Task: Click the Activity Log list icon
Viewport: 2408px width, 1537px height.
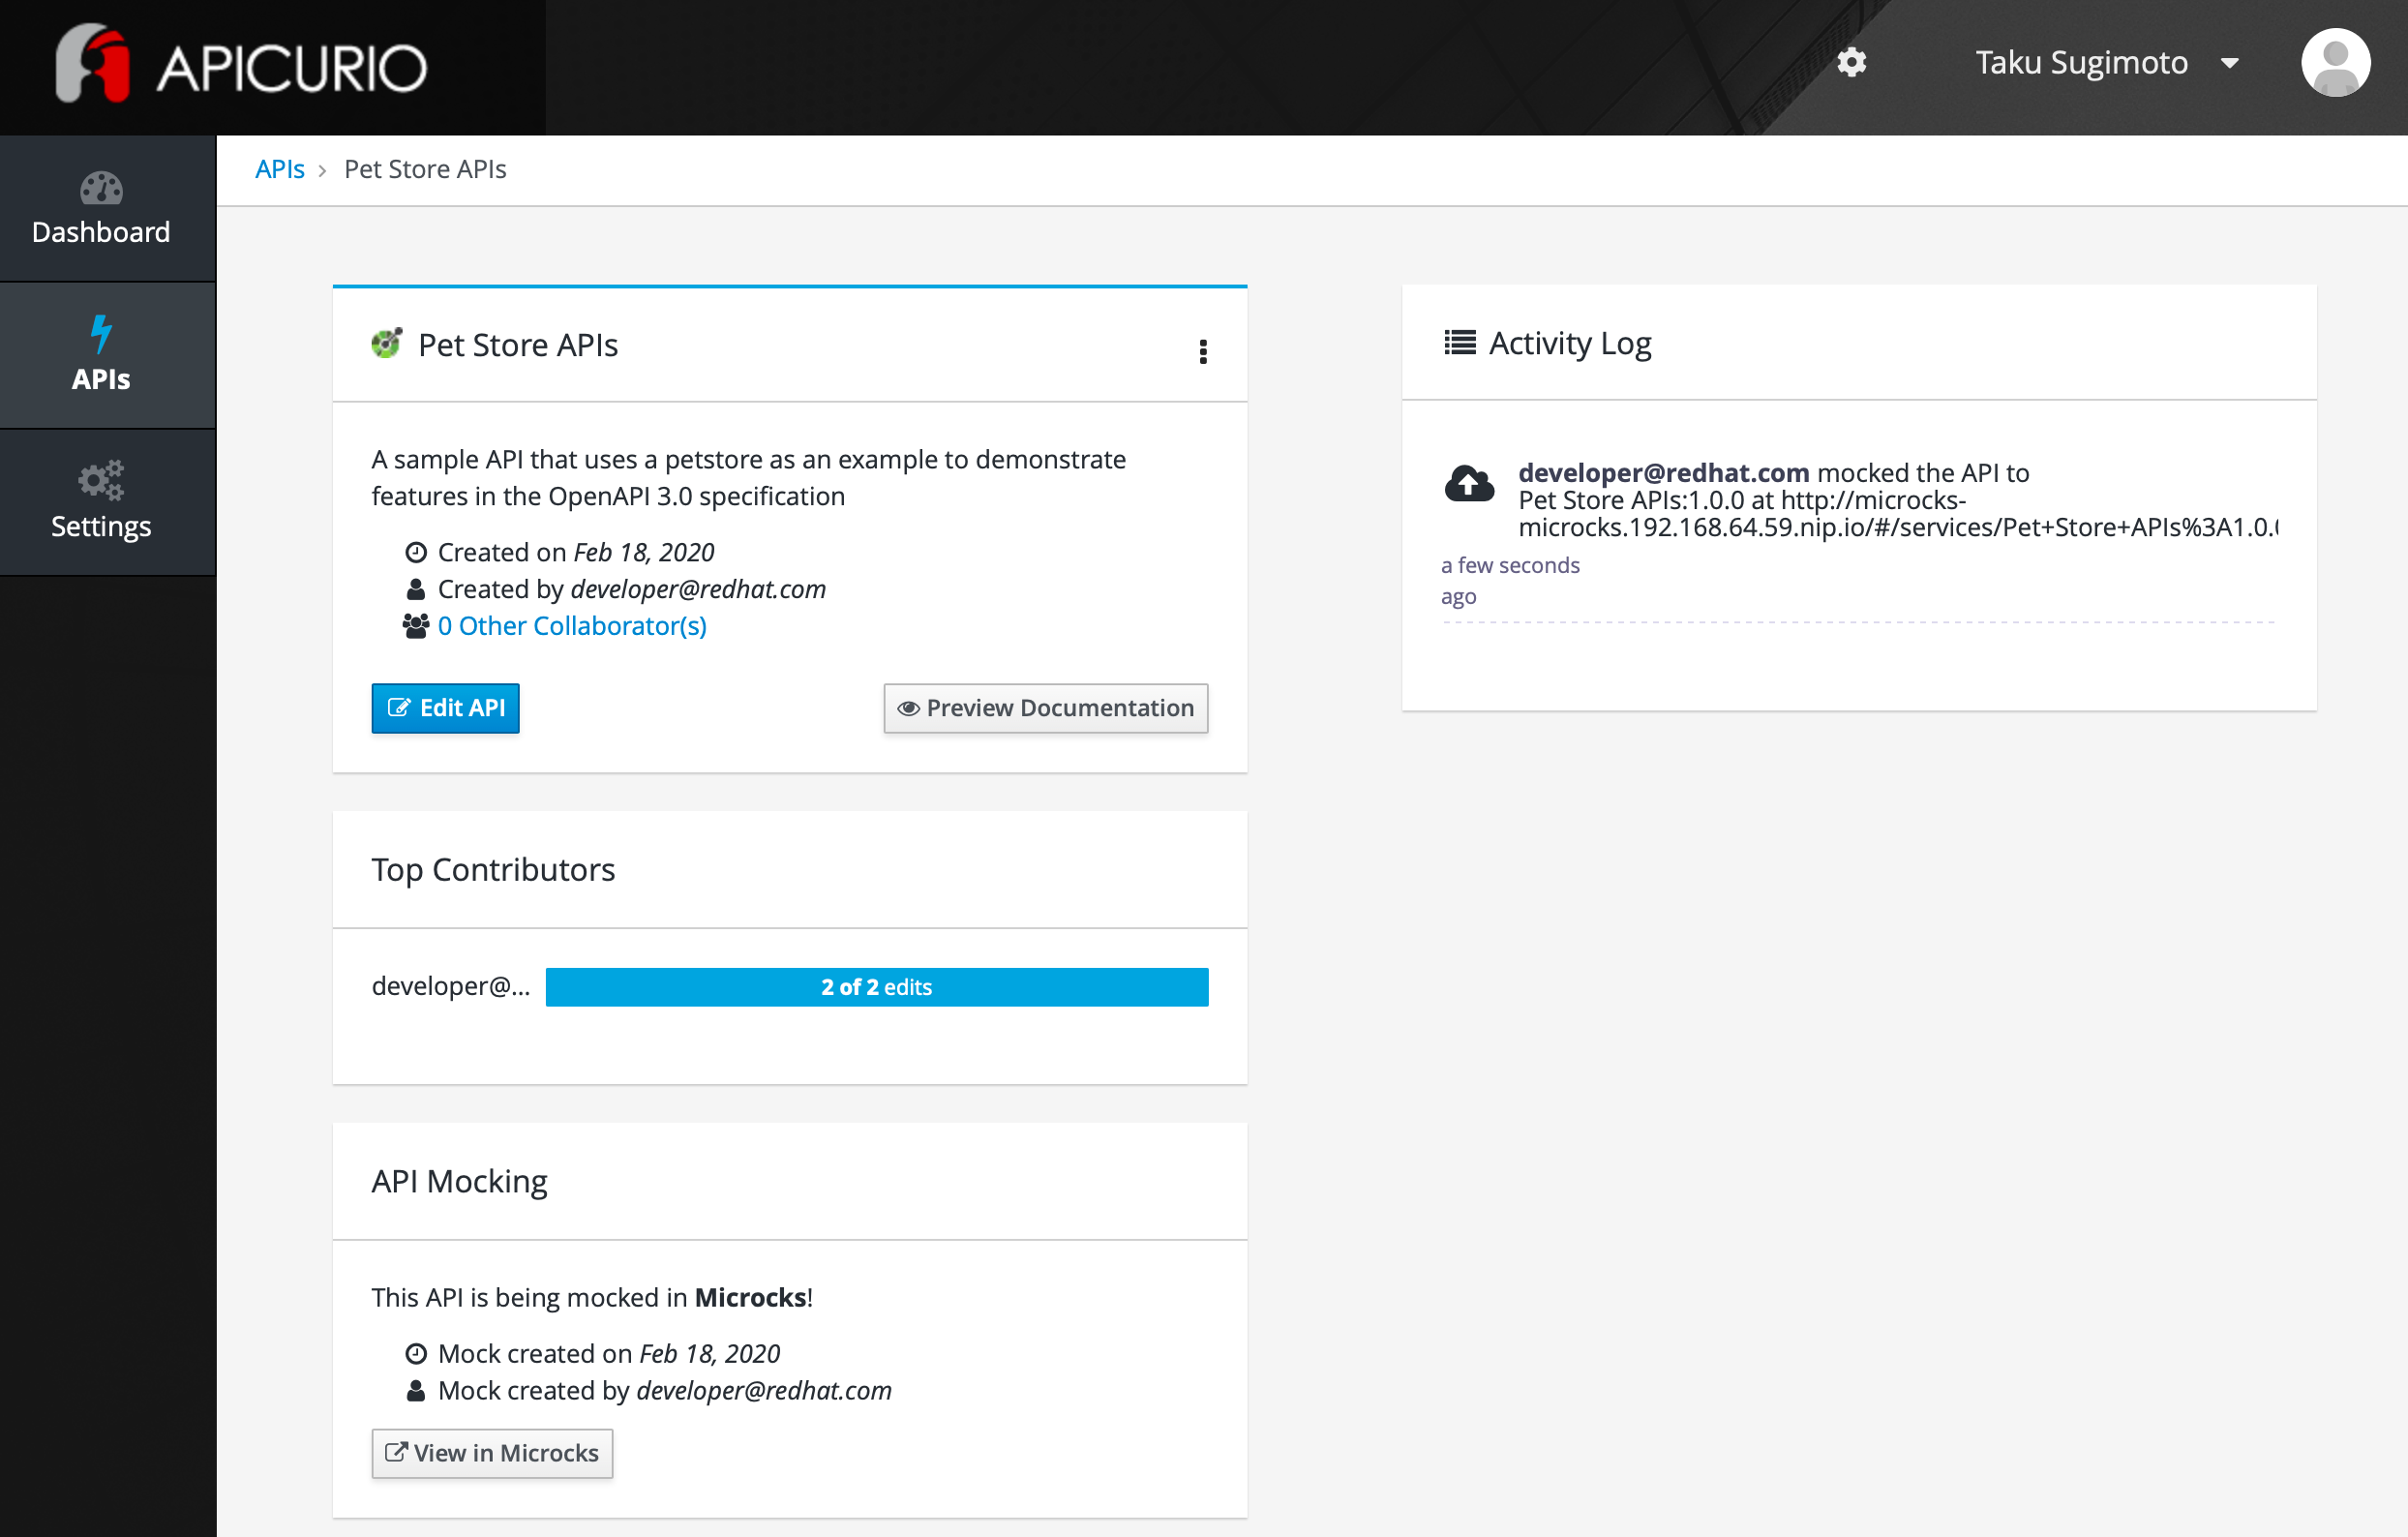Action: click(1459, 343)
